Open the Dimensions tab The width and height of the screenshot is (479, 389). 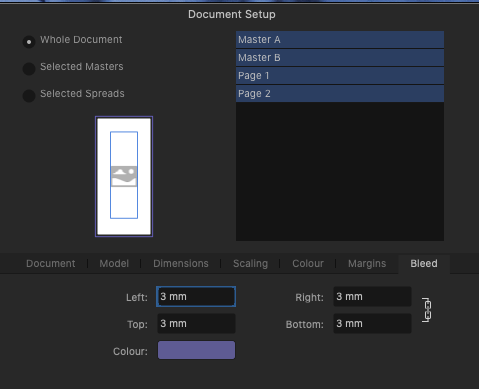[x=181, y=264]
